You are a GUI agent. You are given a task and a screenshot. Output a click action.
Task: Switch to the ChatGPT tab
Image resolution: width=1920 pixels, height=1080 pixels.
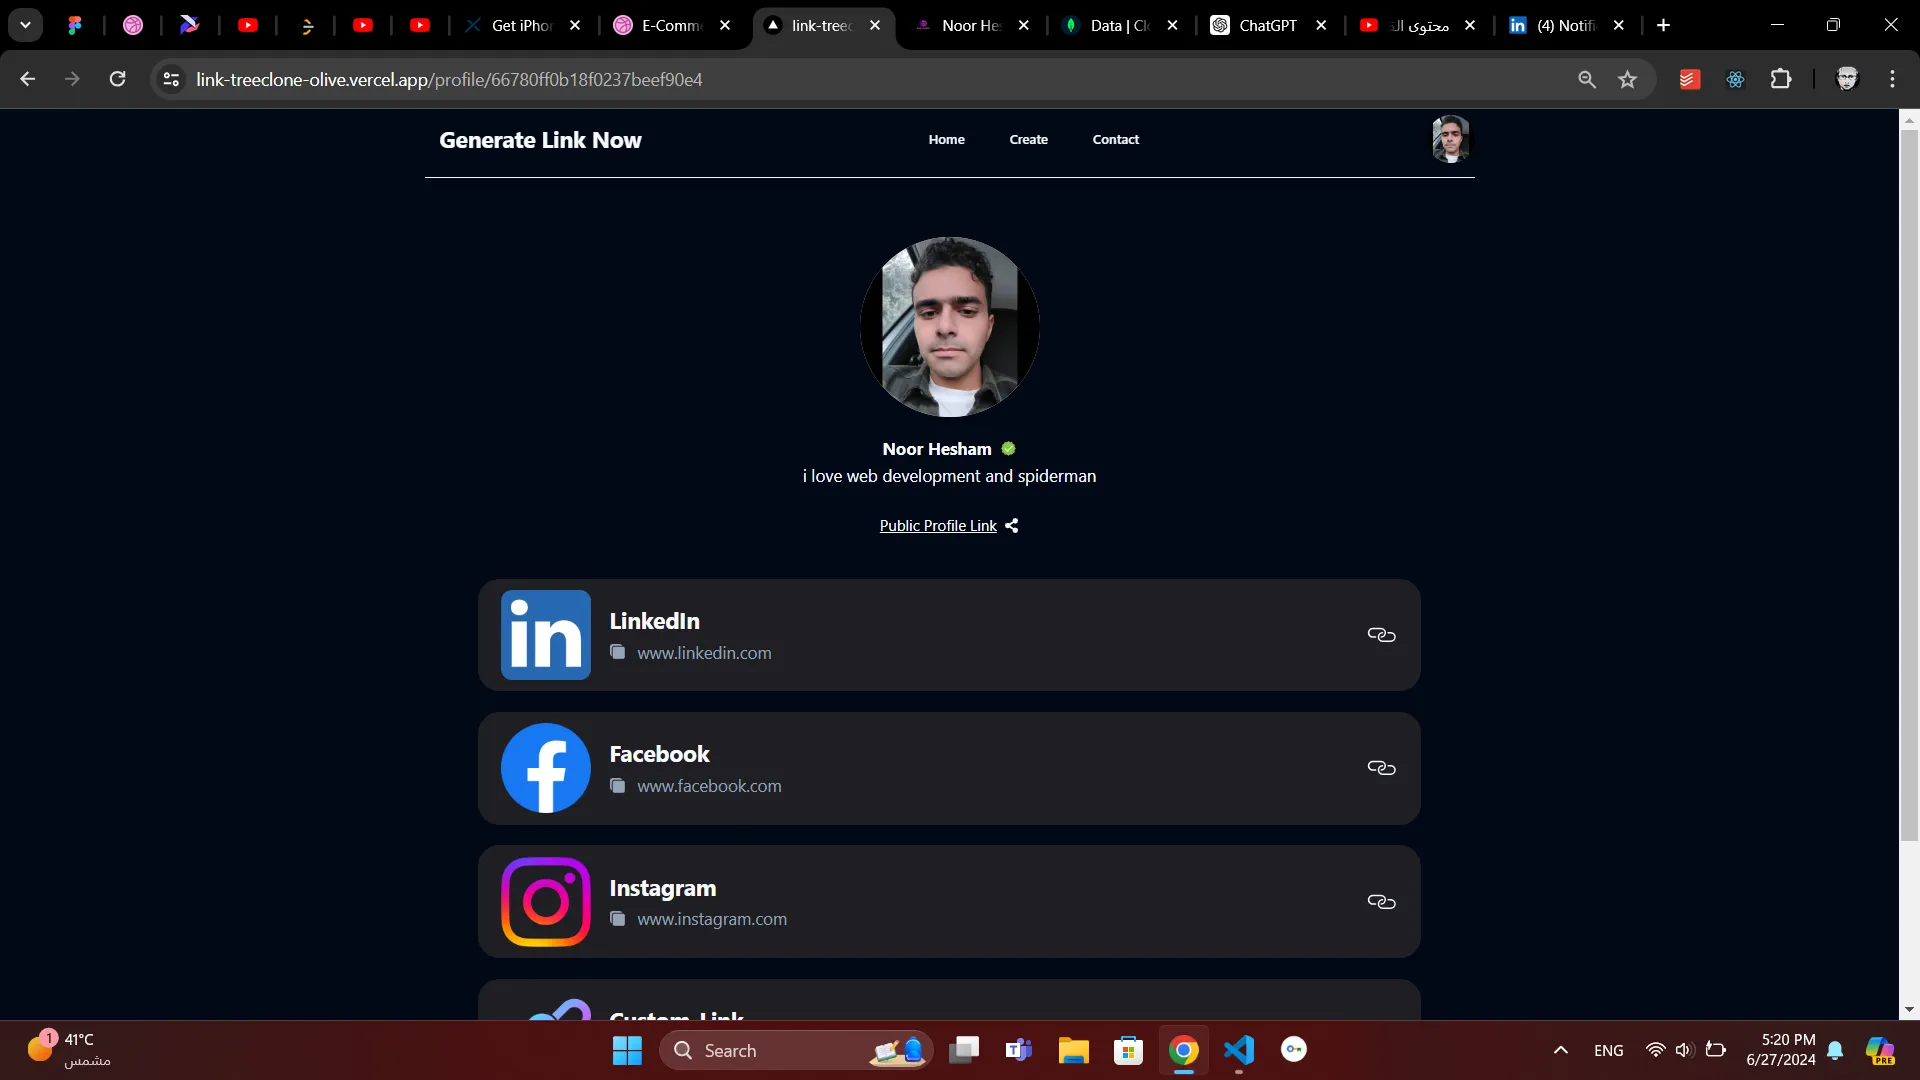point(1269,26)
